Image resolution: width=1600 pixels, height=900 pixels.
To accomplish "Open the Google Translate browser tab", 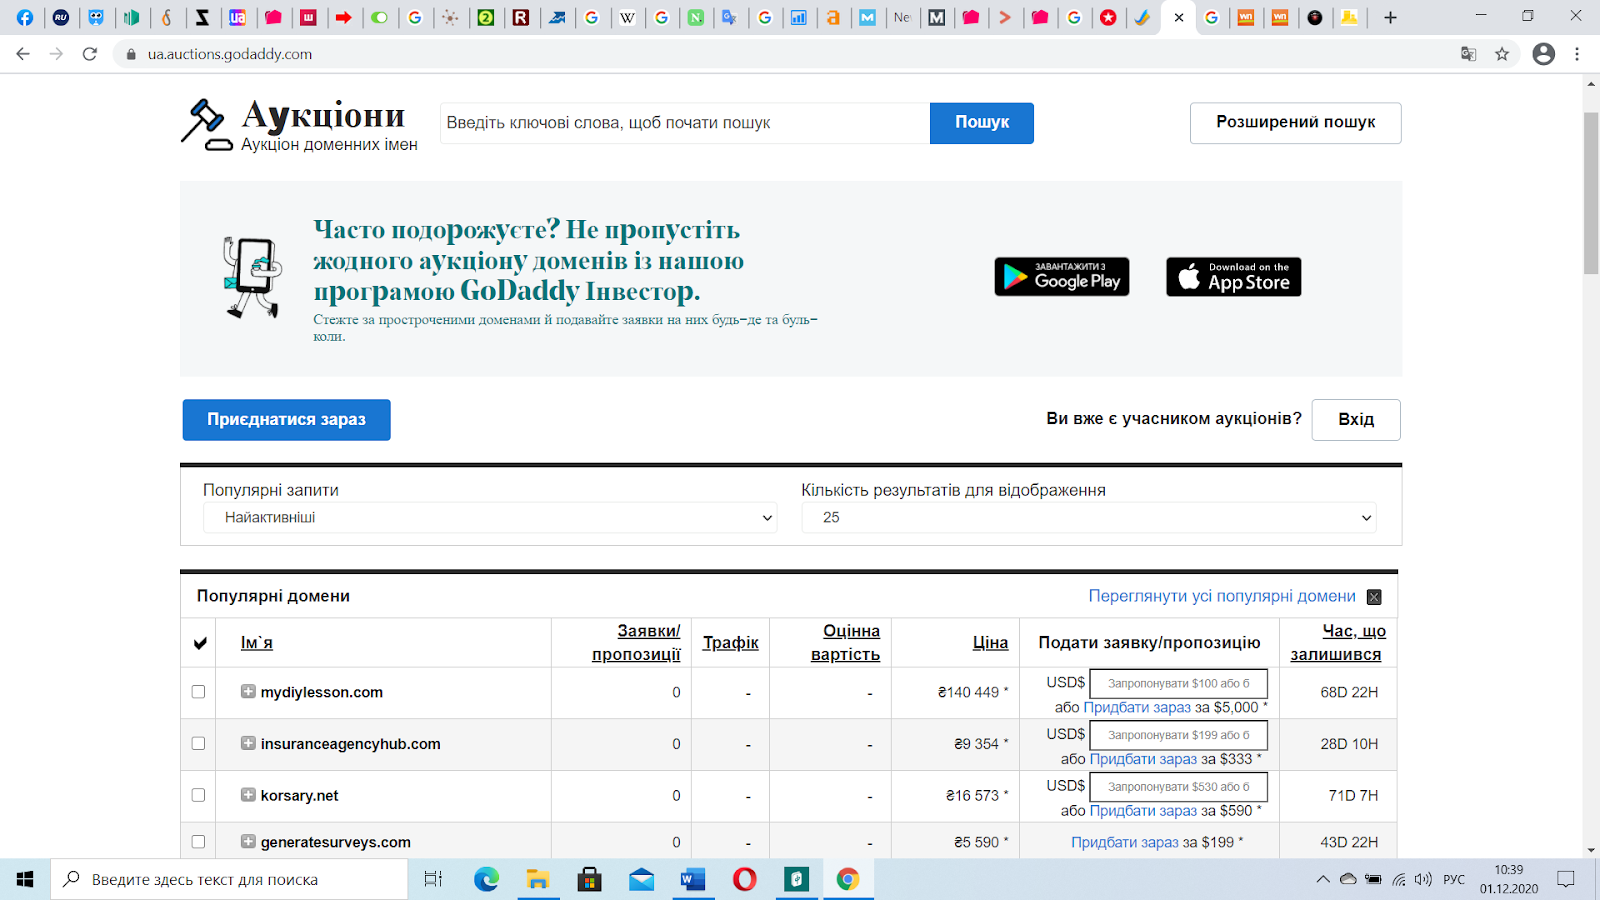I will click(x=729, y=17).
